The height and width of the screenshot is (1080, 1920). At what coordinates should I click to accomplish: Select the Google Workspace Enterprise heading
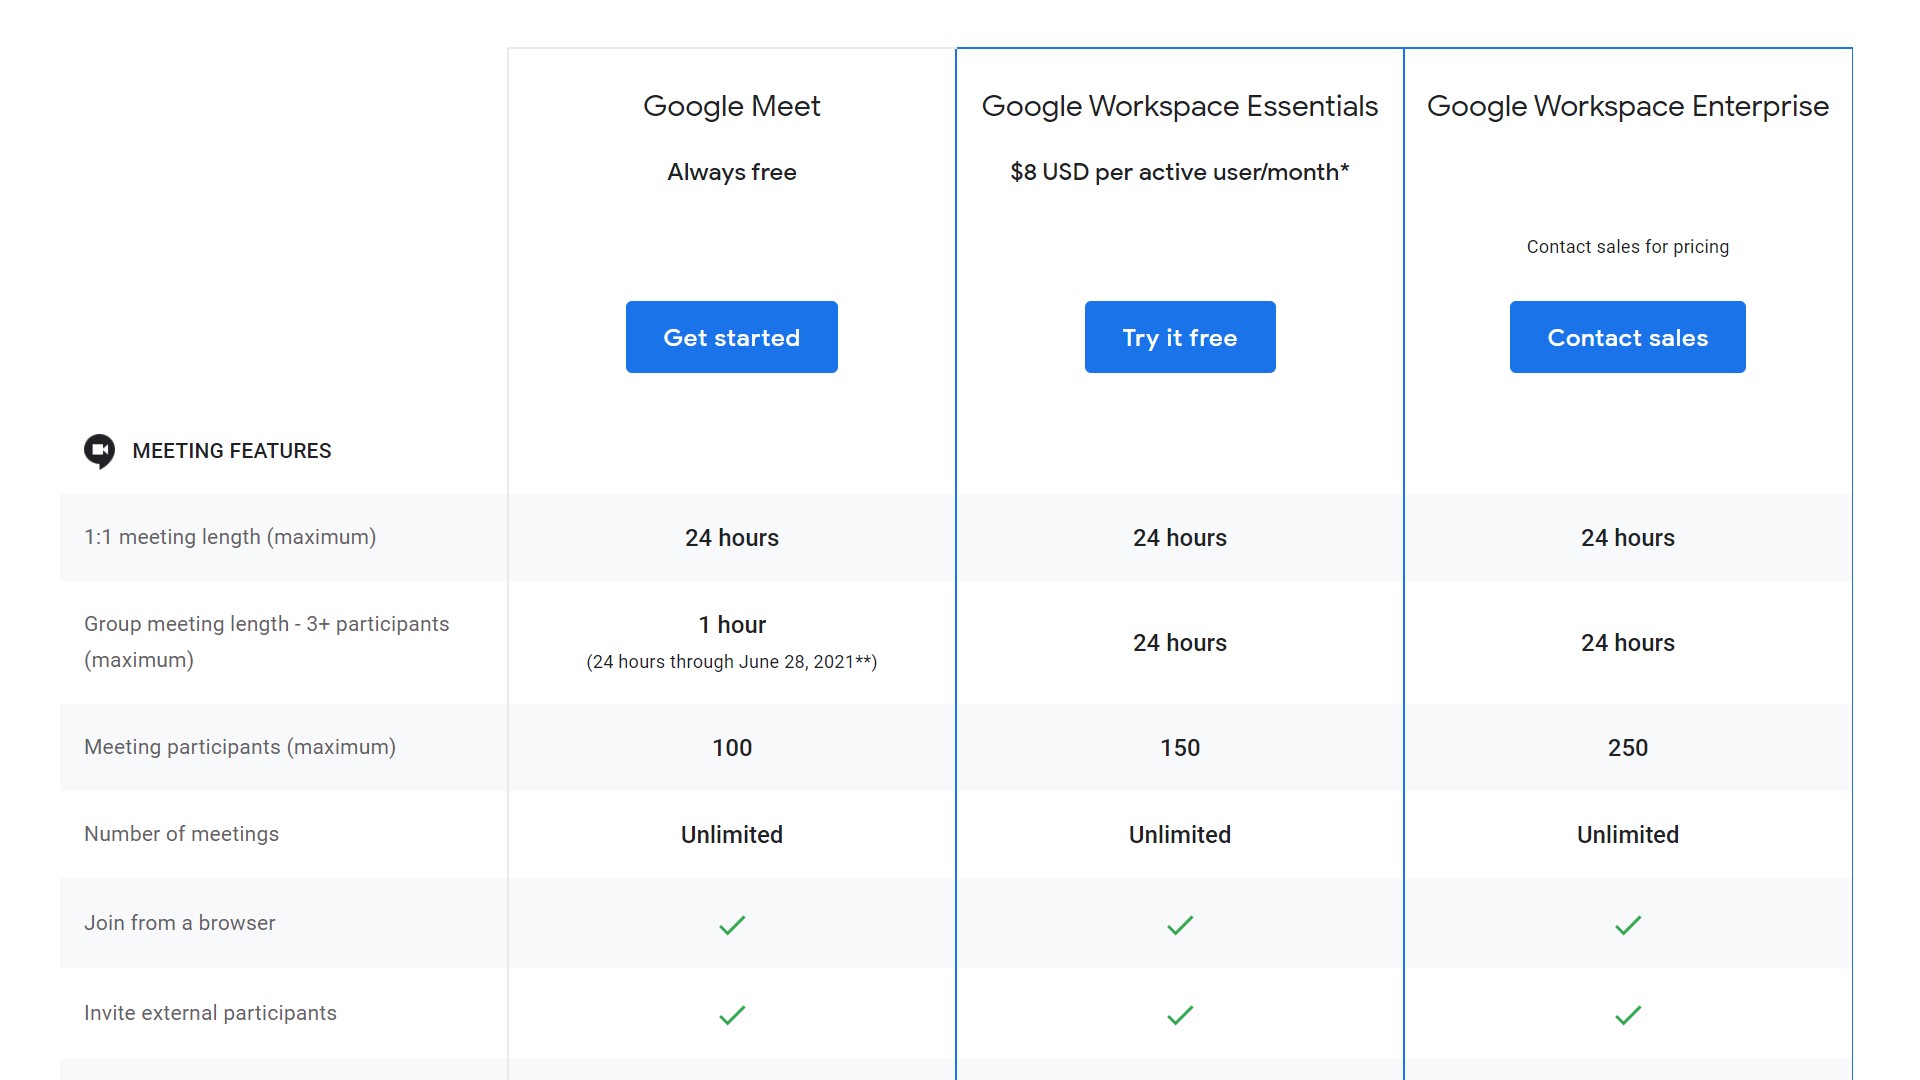click(x=1627, y=106)
